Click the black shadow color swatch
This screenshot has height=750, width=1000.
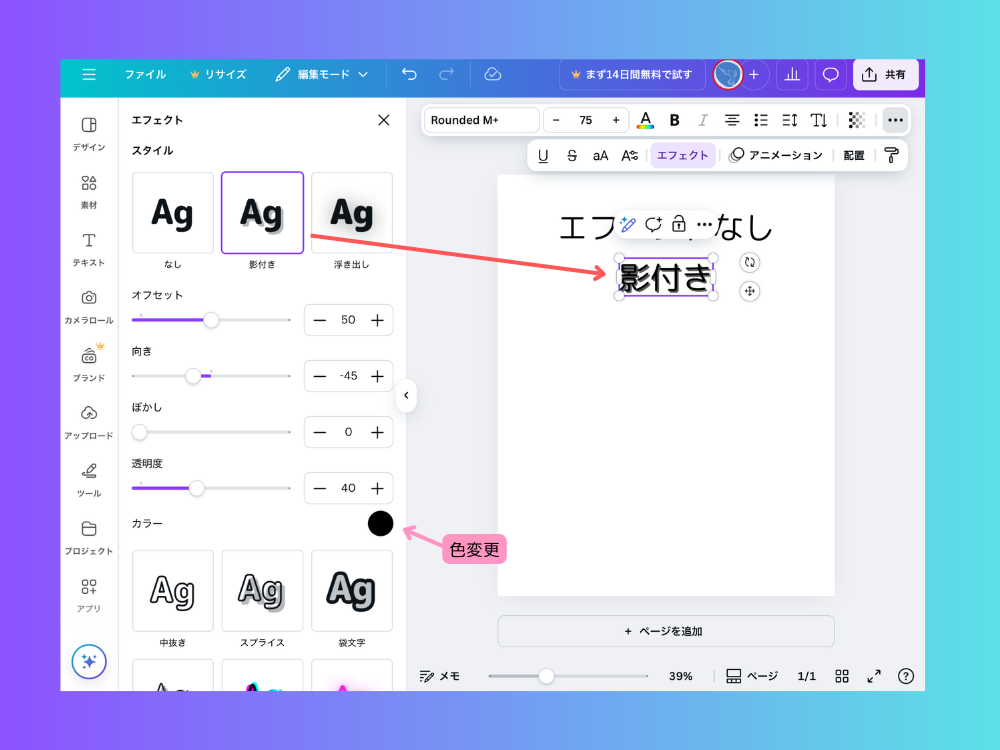click(x=380, y=523)
